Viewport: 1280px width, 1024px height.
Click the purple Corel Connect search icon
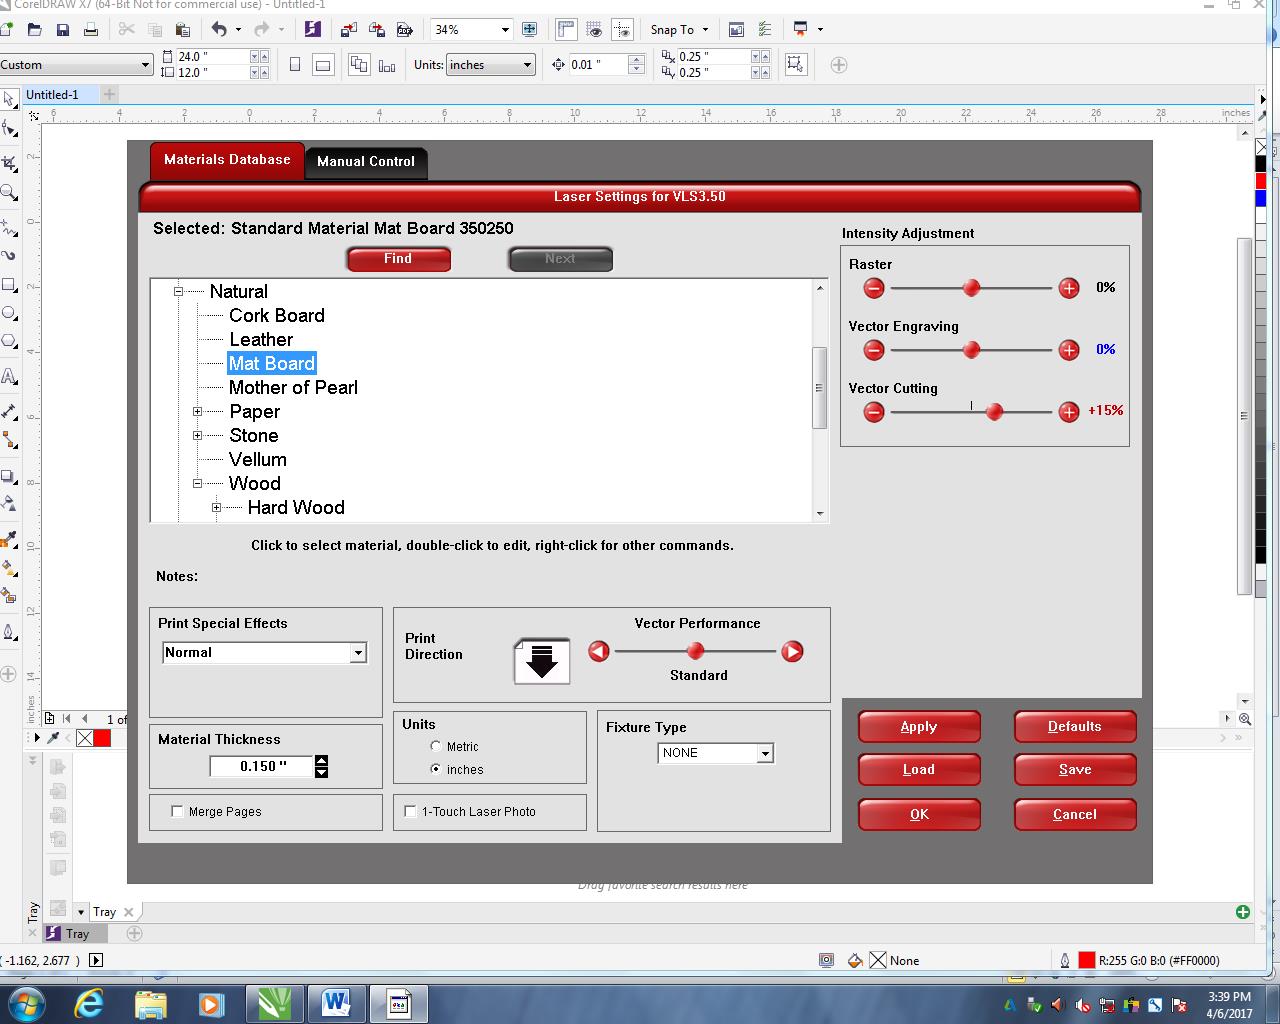(x=312, y=30)
